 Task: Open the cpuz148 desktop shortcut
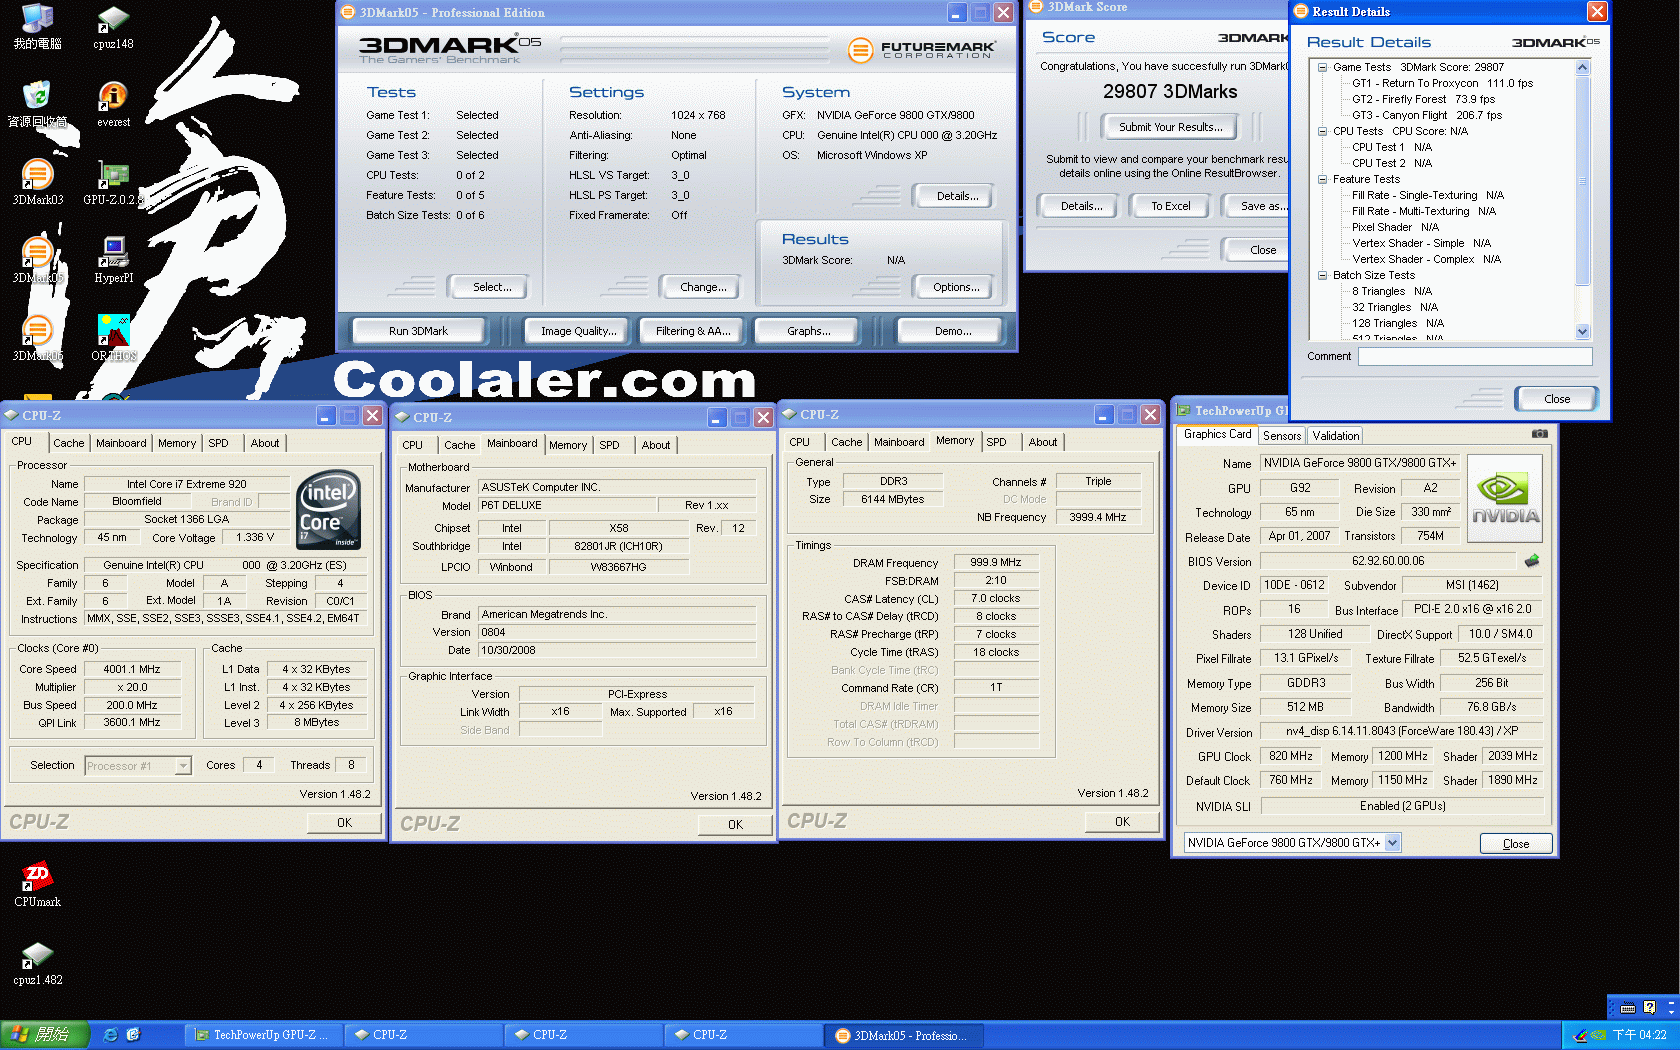tap(113, 25)
